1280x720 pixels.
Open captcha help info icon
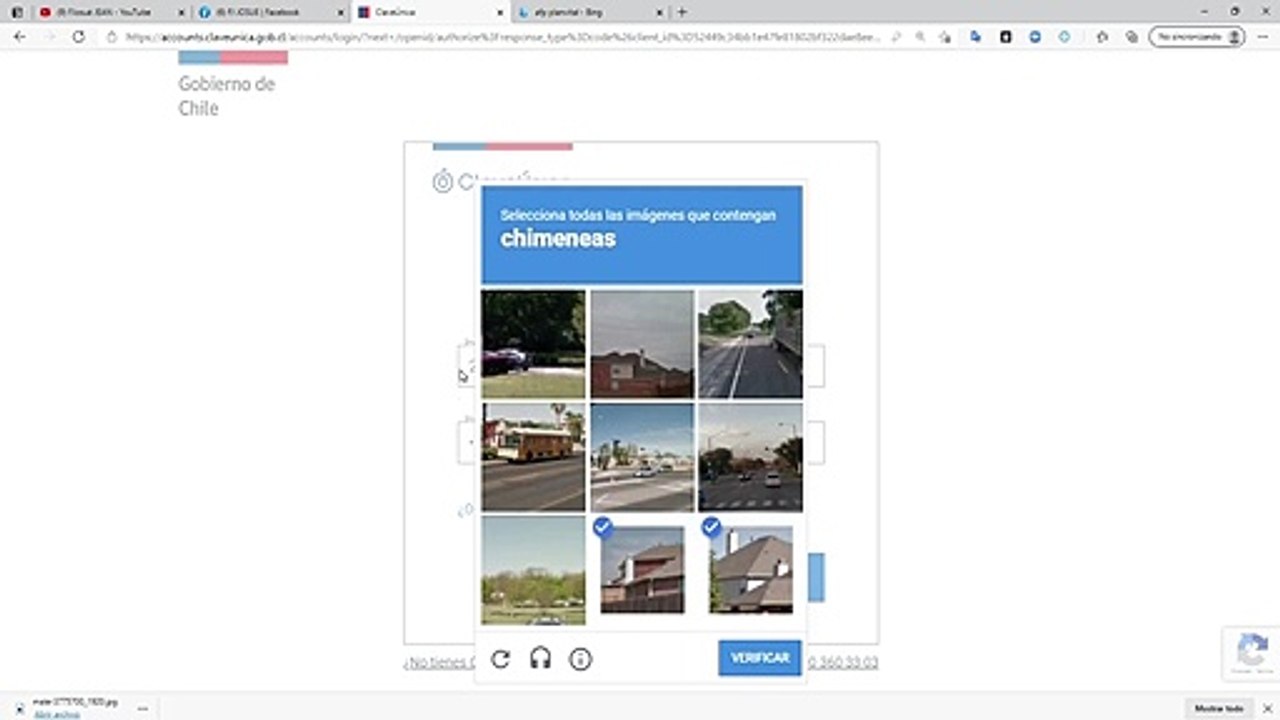(580, 659)
